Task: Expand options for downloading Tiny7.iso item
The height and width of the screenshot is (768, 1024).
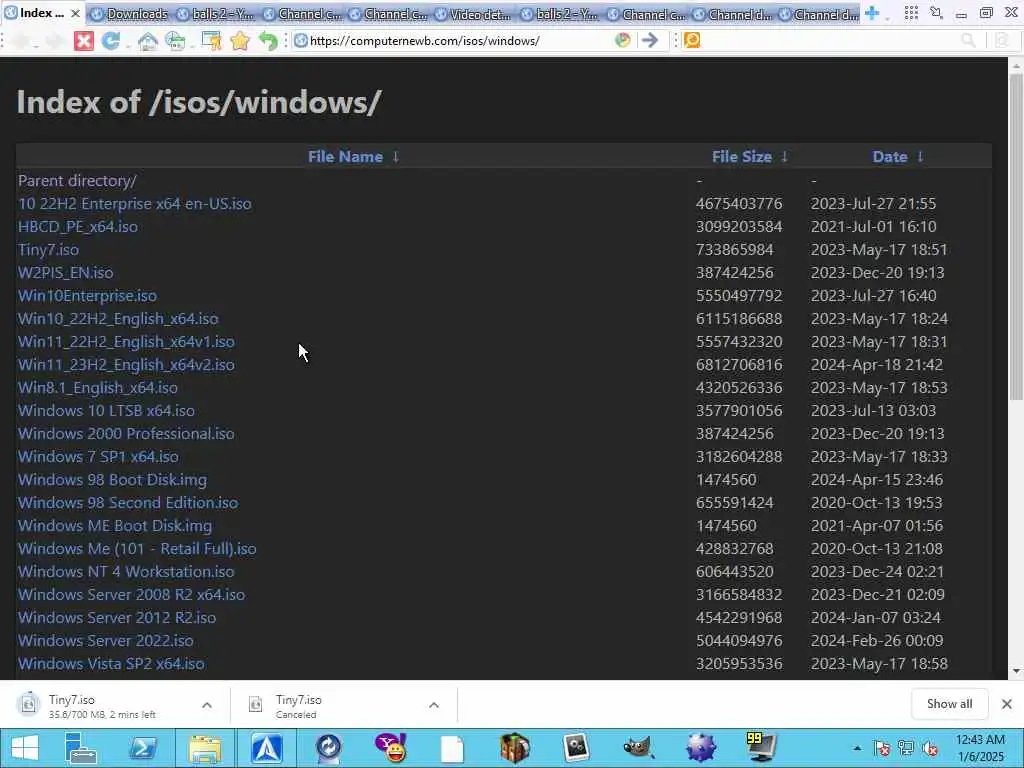Action: click(207, 705)
